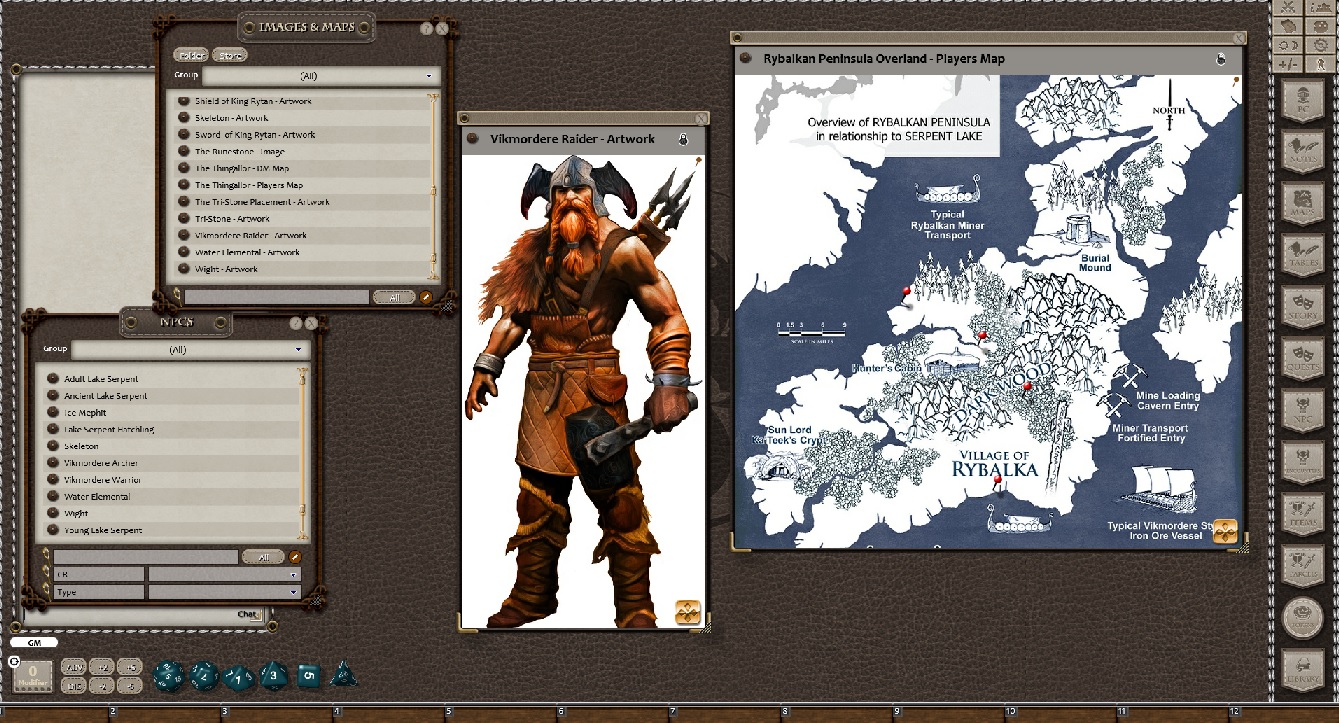Switch to the Folder tab in Images & Maps
Image resolution: width=1339 pixels, height=723 pixels.
pyautogui.click(x=189, y=54)
